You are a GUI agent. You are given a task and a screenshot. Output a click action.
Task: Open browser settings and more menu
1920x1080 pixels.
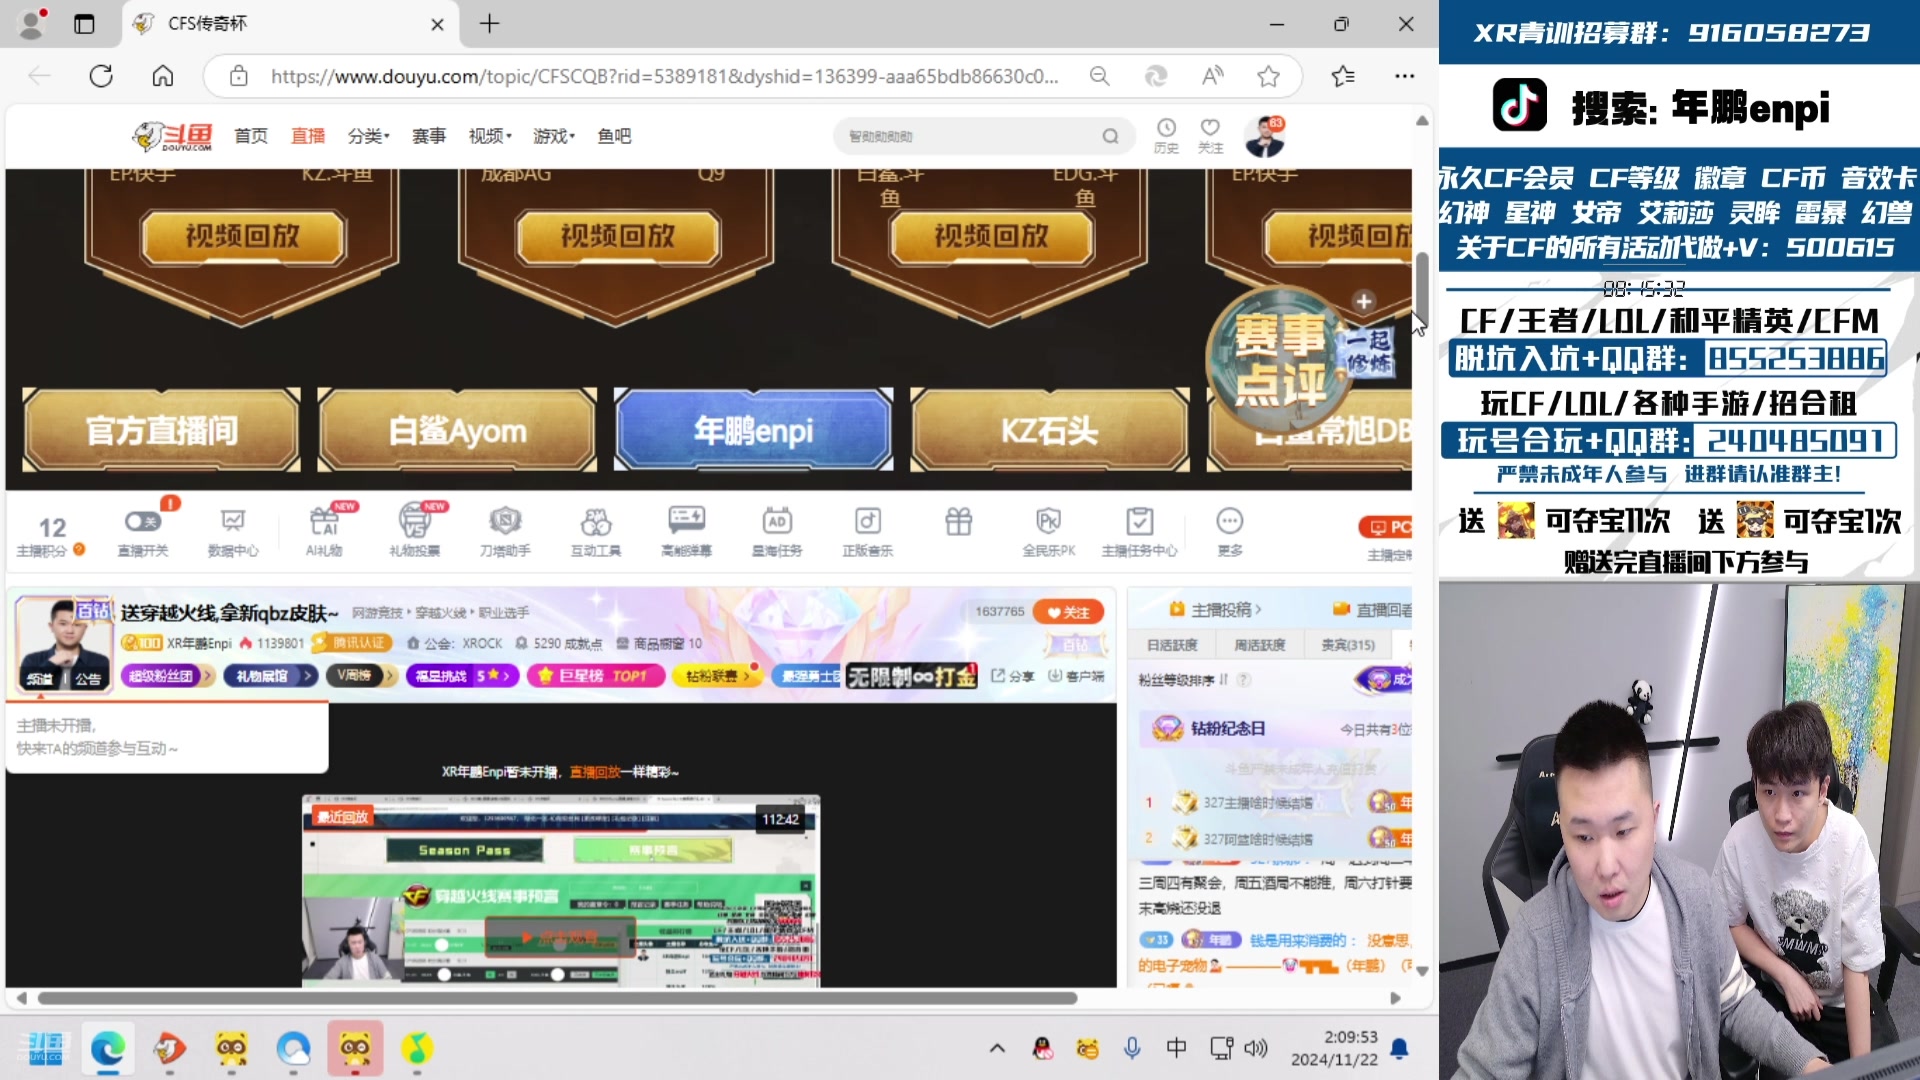pyautogui.click(x=1404, y=76)
